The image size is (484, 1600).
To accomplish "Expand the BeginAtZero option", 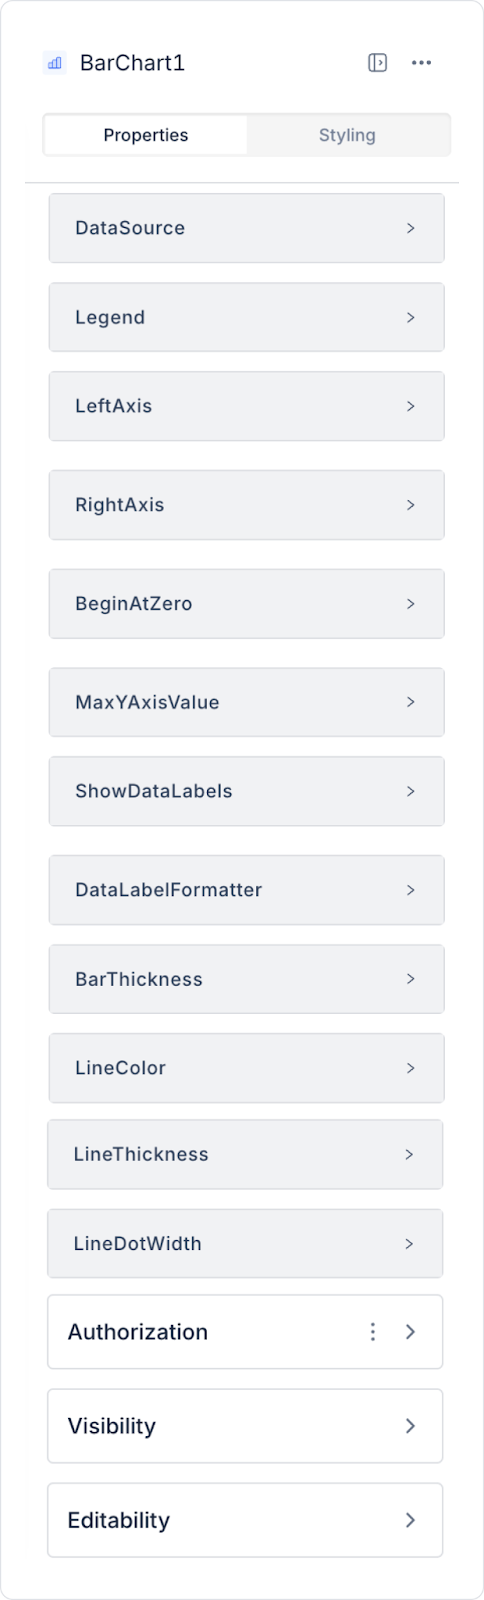I will pos(246,604).
